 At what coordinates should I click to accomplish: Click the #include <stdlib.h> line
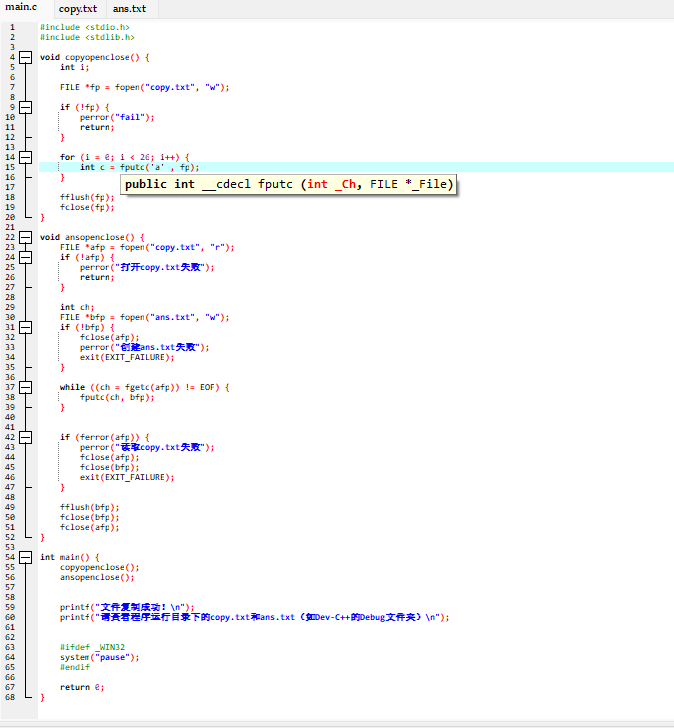(87, 37)
